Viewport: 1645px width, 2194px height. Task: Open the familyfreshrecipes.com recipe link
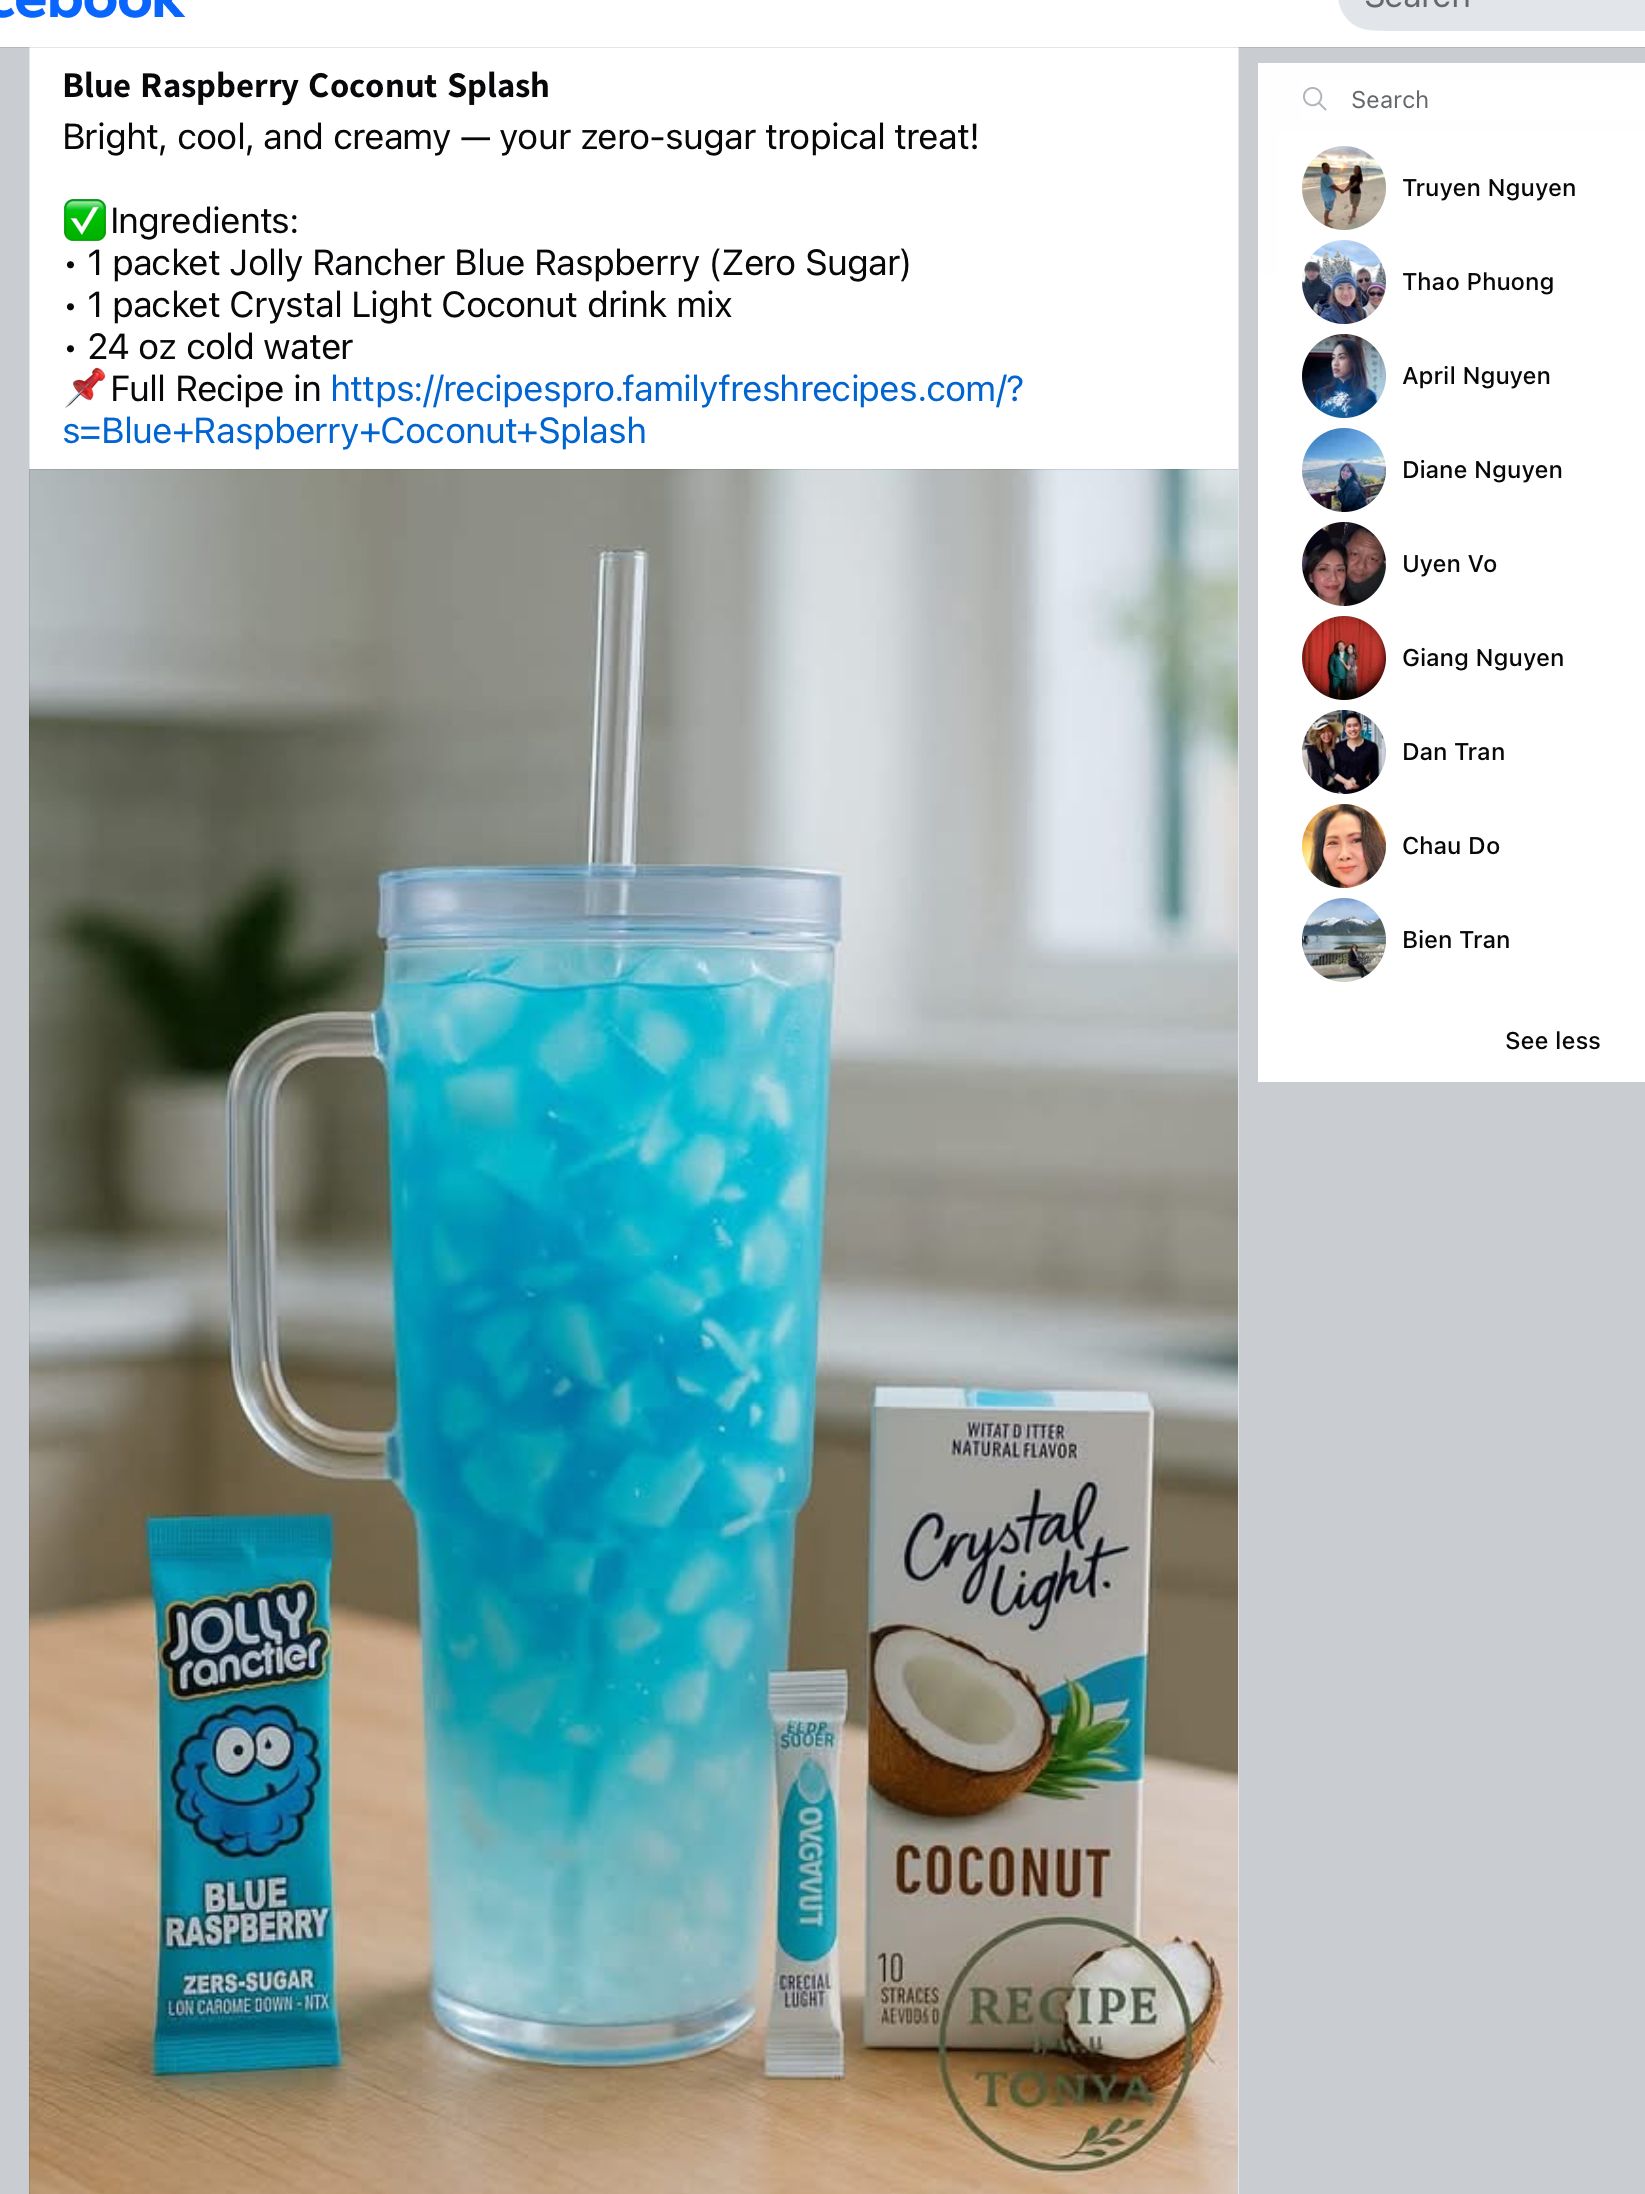[543, 410]
